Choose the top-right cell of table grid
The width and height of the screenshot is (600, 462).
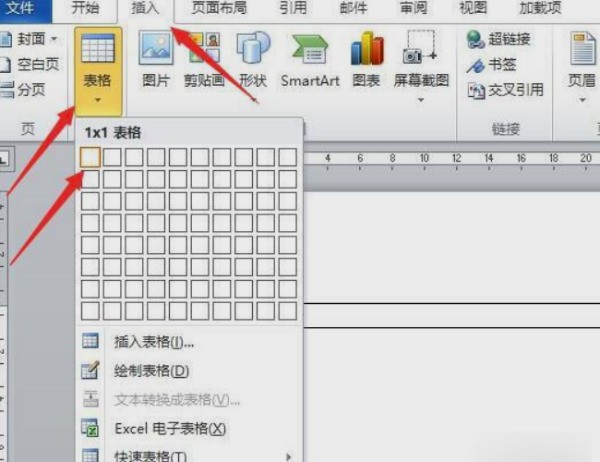pos(288,157)
